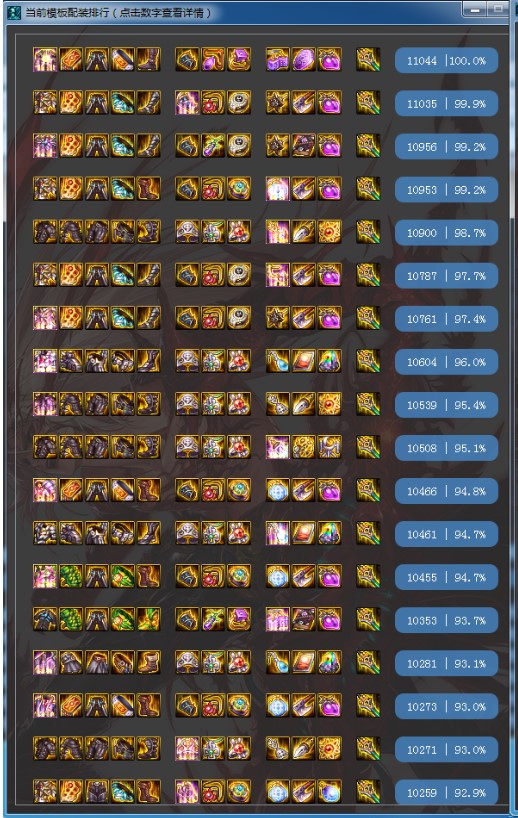
Task: Select the glowing orb in the 10259 row
Action: tap(330, 791)
